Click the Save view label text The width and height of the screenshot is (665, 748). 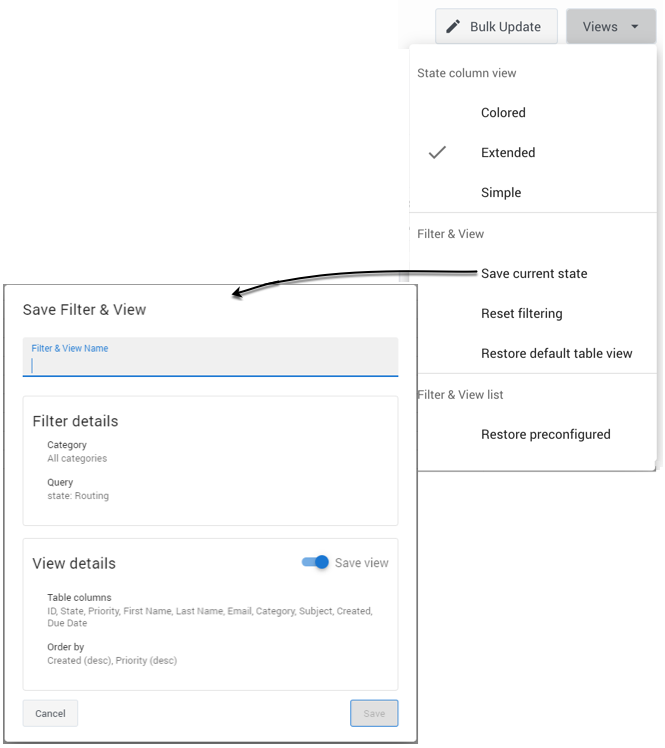click(x=362, y=563)
